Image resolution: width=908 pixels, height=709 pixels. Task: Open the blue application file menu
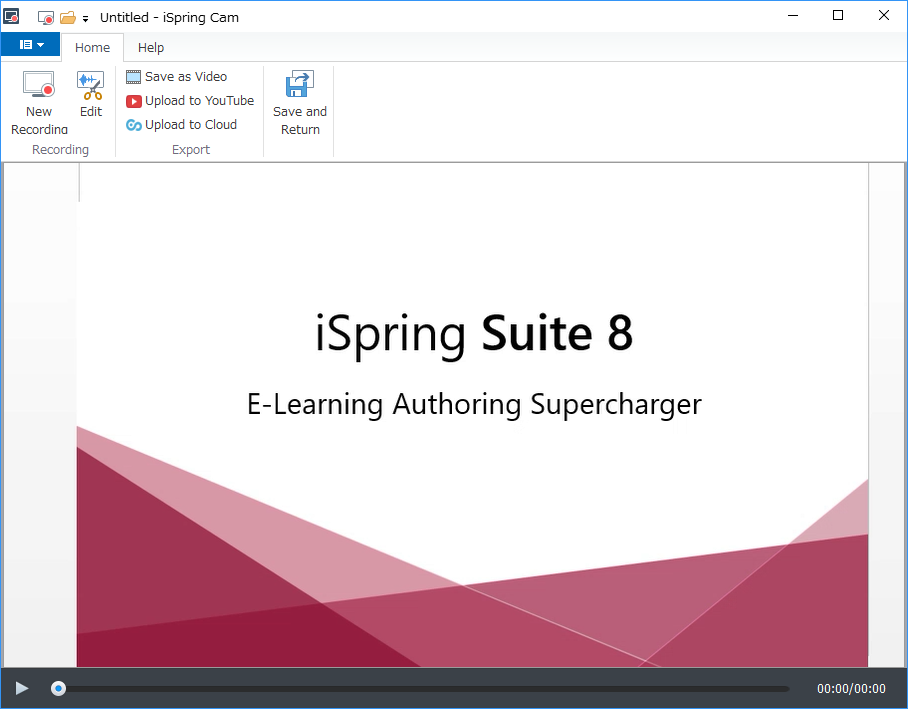(31, 45)
